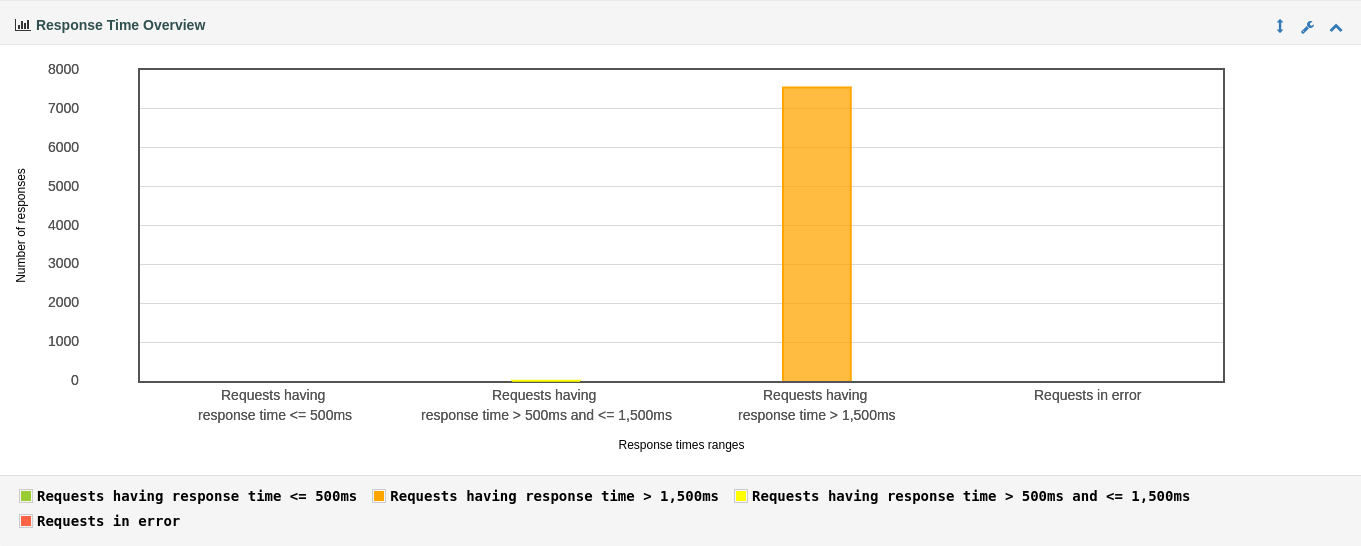Toggle the orange > 1,500ms legend swatch
The image size is (1361, 546).
pos(379,496)
